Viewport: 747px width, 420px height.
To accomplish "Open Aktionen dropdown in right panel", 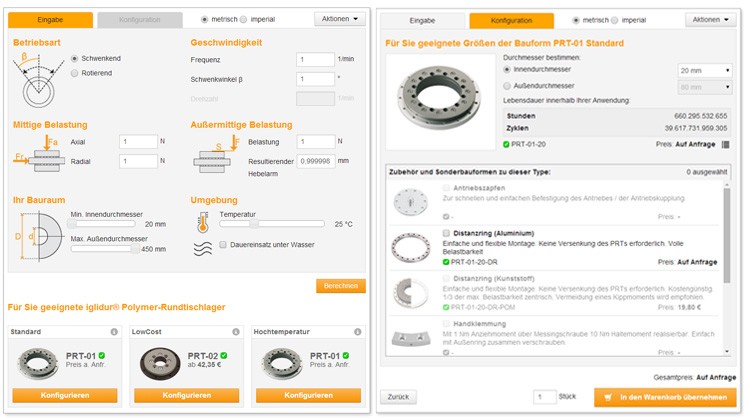I will click(x=711, y=20).
